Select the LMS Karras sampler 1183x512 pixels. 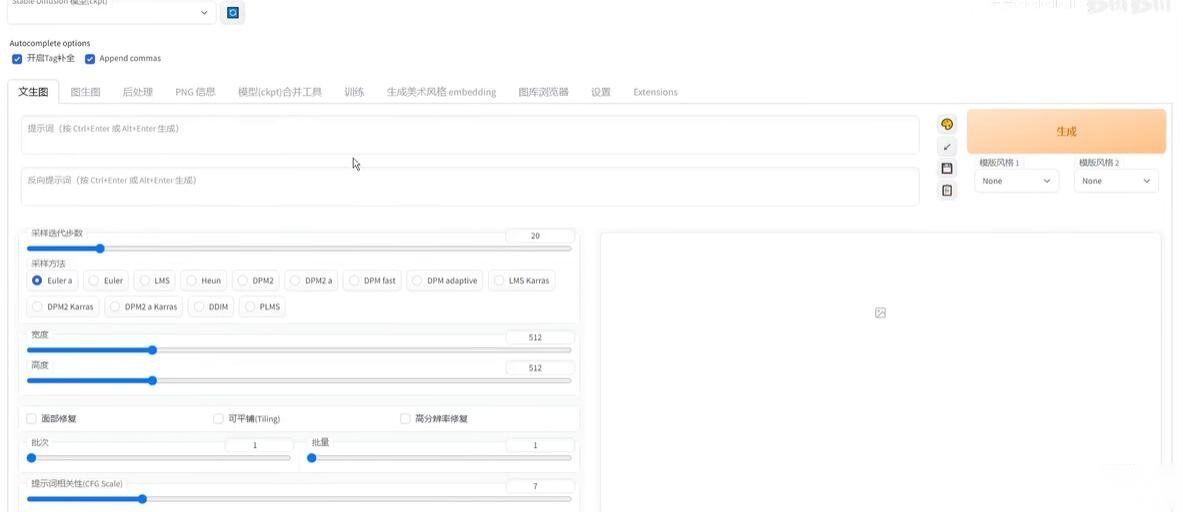click(x=521, y=281)
